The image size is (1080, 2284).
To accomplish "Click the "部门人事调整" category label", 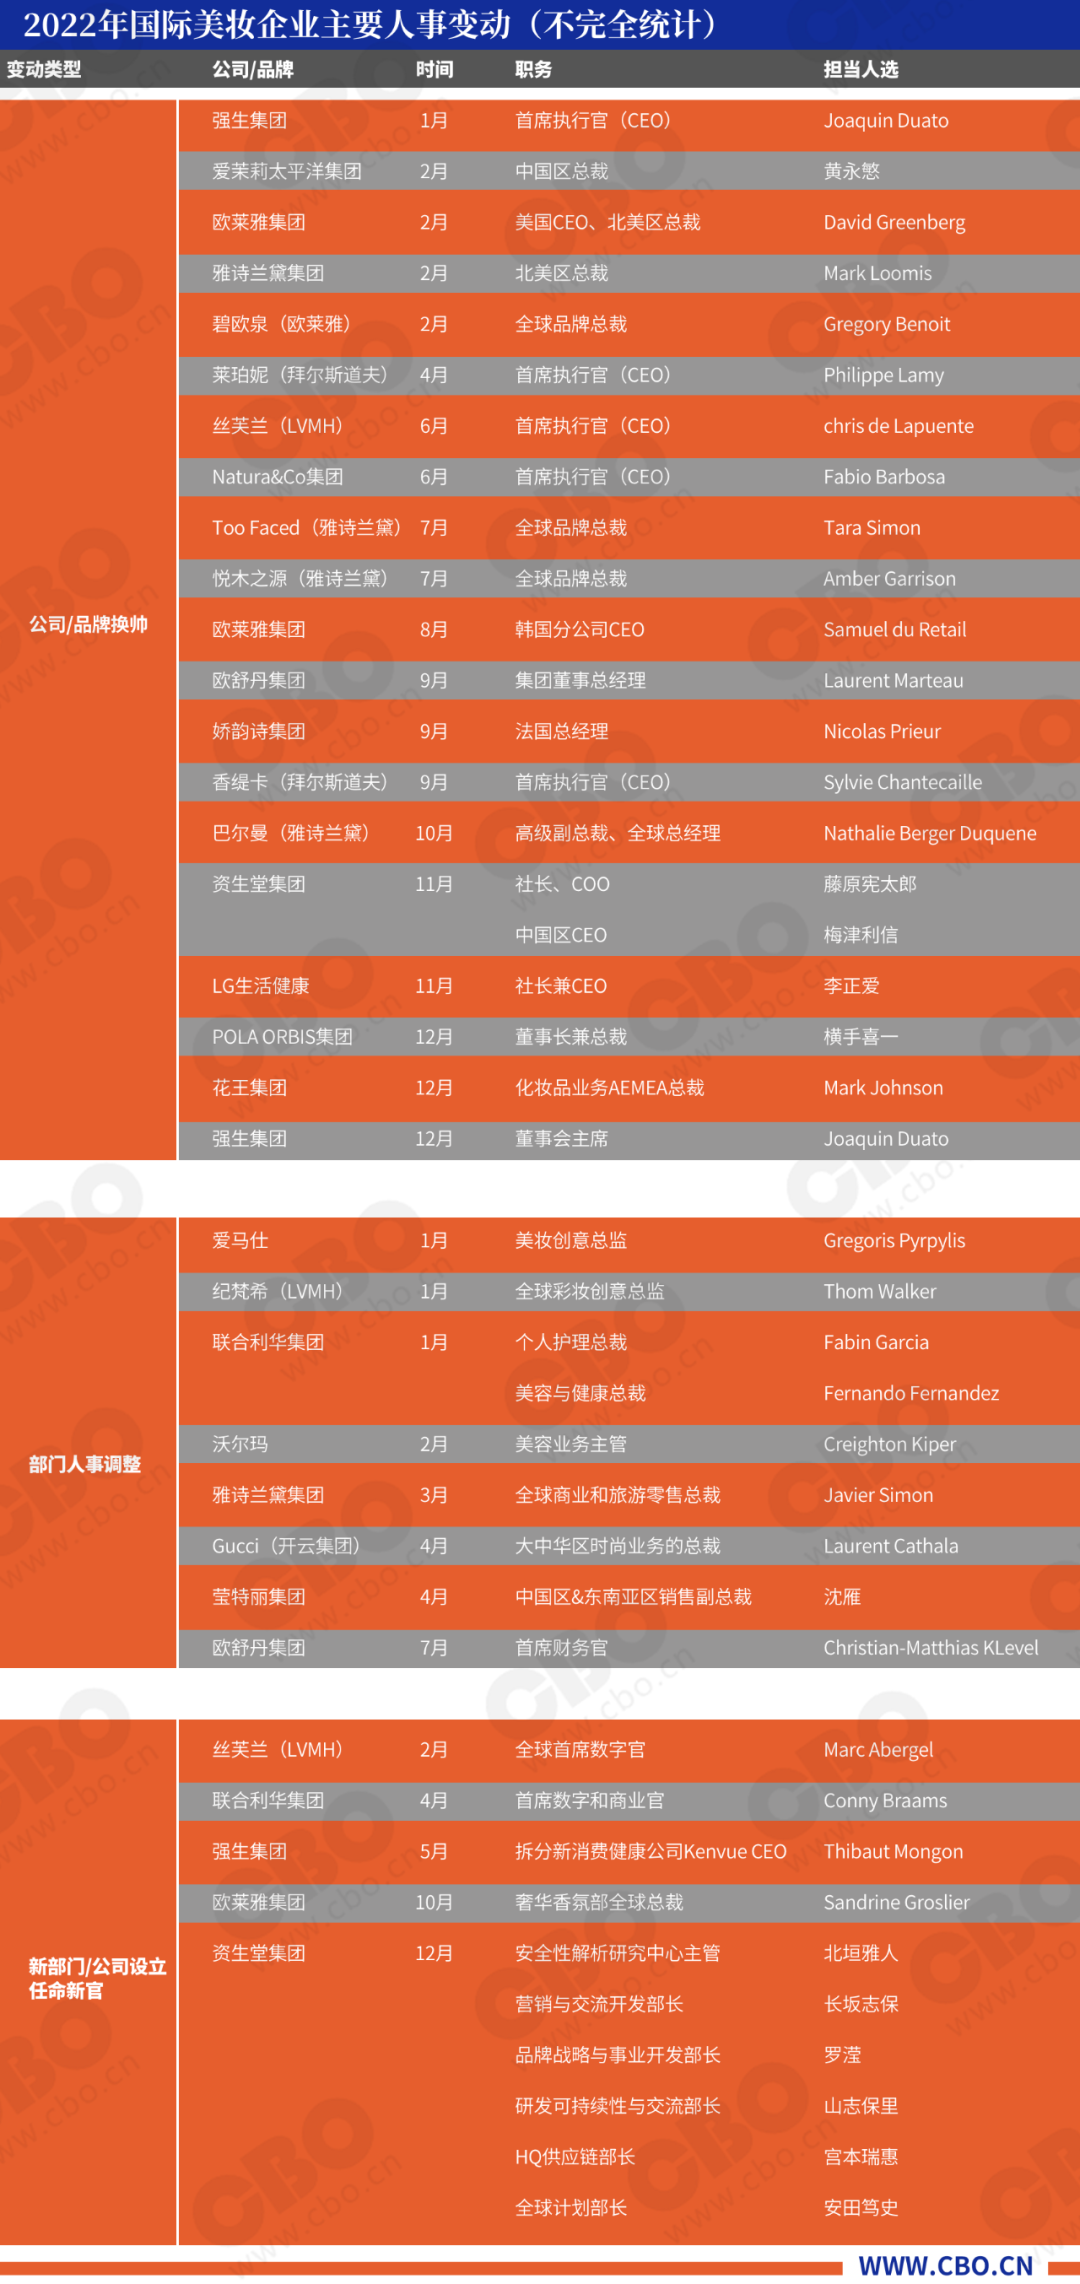I will pyautogui.click(x=85, y=1464).
